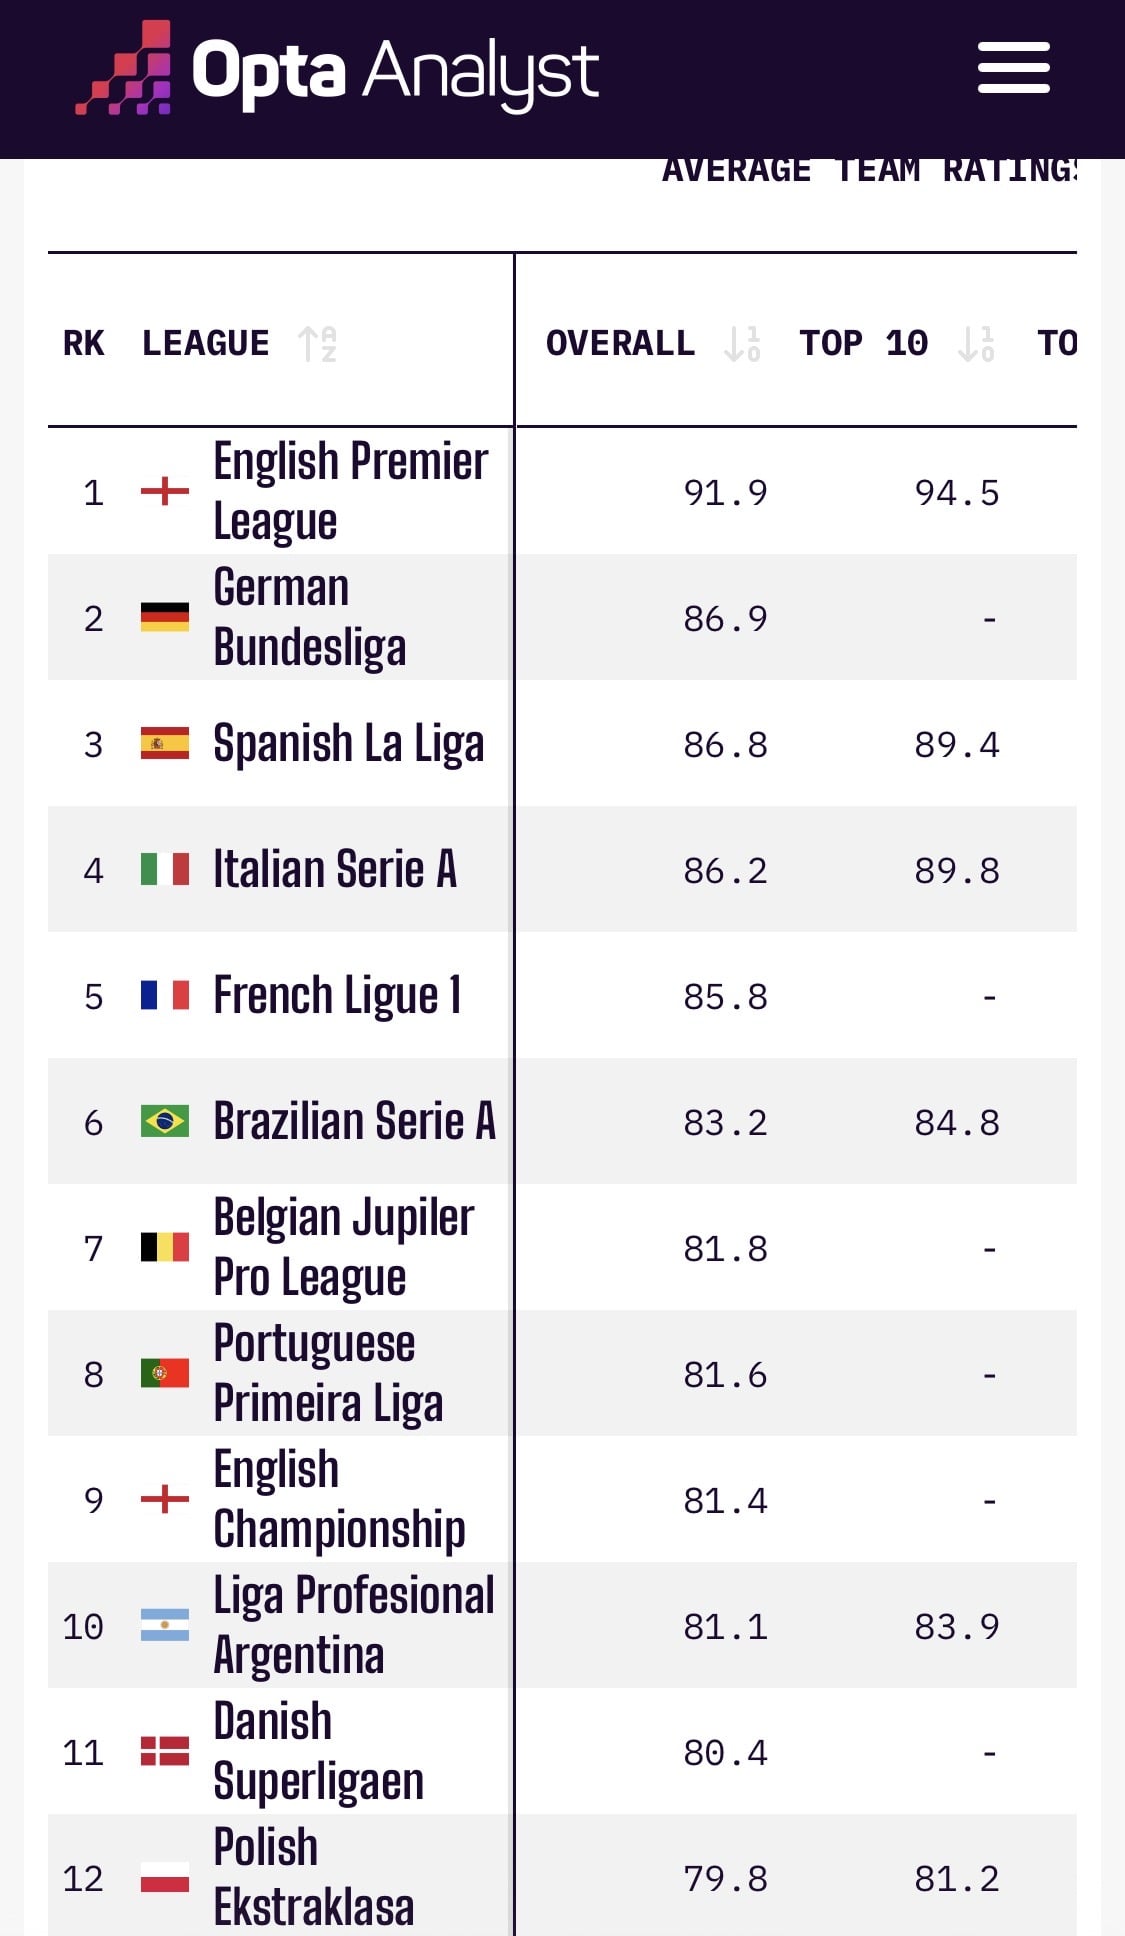Sort leagues alphabetically with A-Z icon
The image size is (1125, 1936).
tap(318, 343)
